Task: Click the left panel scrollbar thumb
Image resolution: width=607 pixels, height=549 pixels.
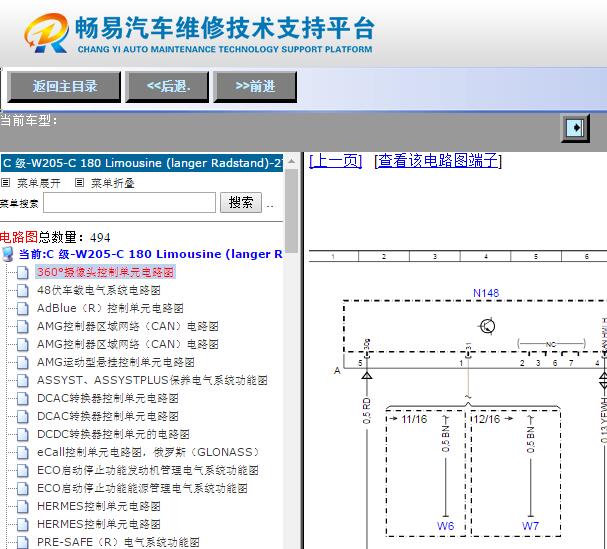Action: click(291, 211)
